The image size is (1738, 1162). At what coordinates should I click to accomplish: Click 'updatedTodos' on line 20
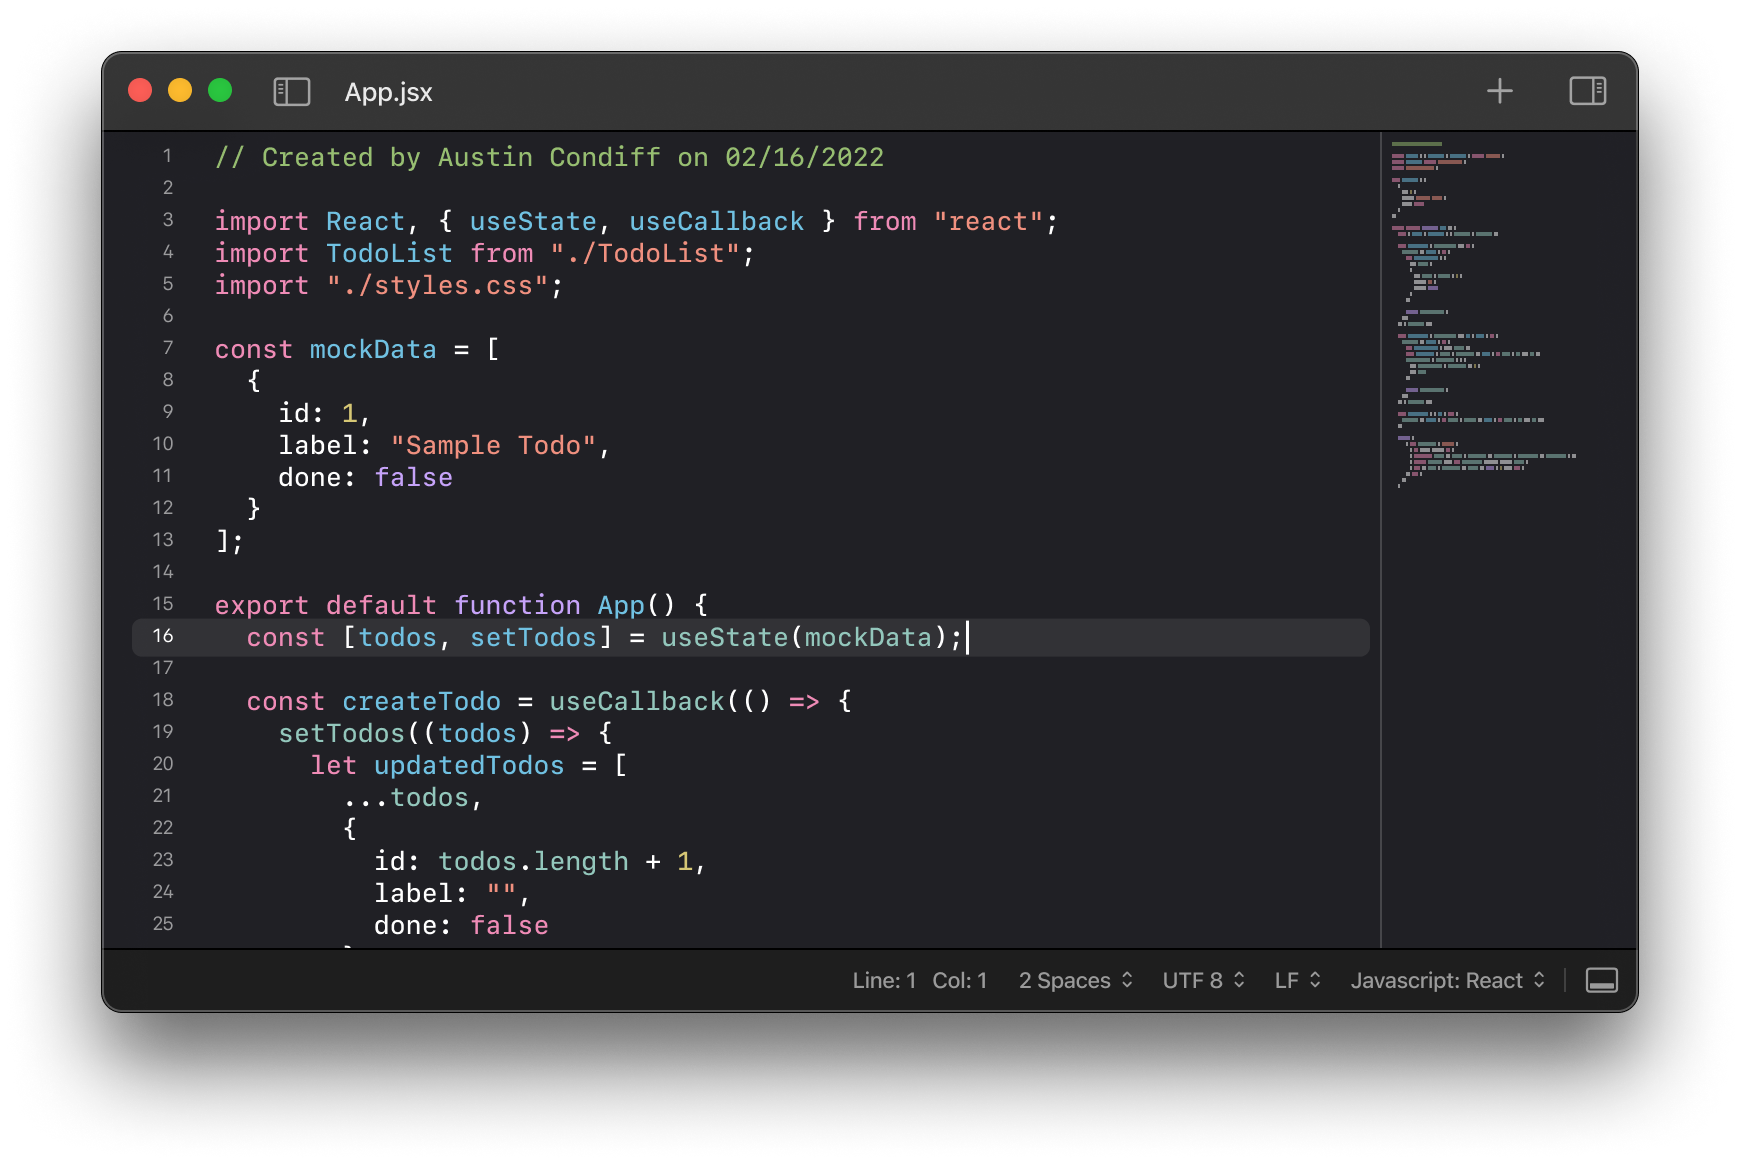(x=469, y=765)
